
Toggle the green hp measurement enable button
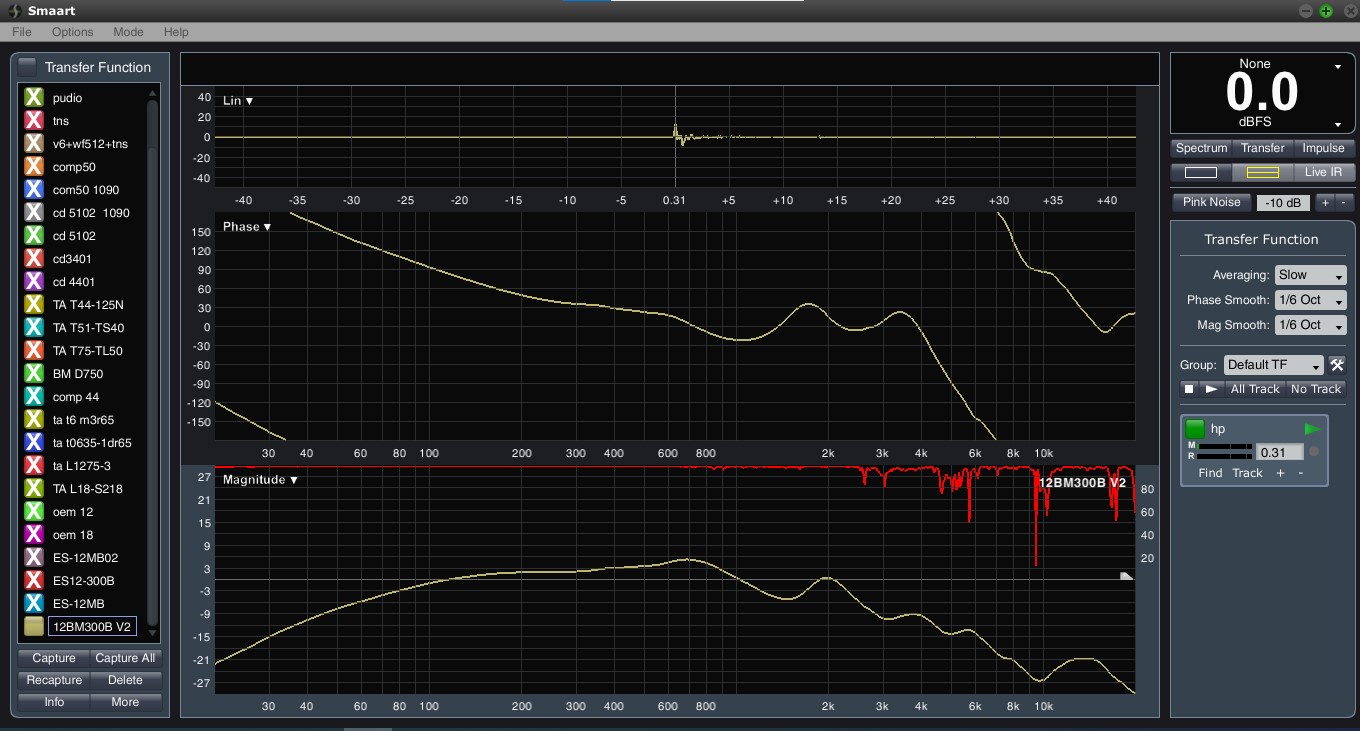pyautogui.click(x=1195, y=429)
